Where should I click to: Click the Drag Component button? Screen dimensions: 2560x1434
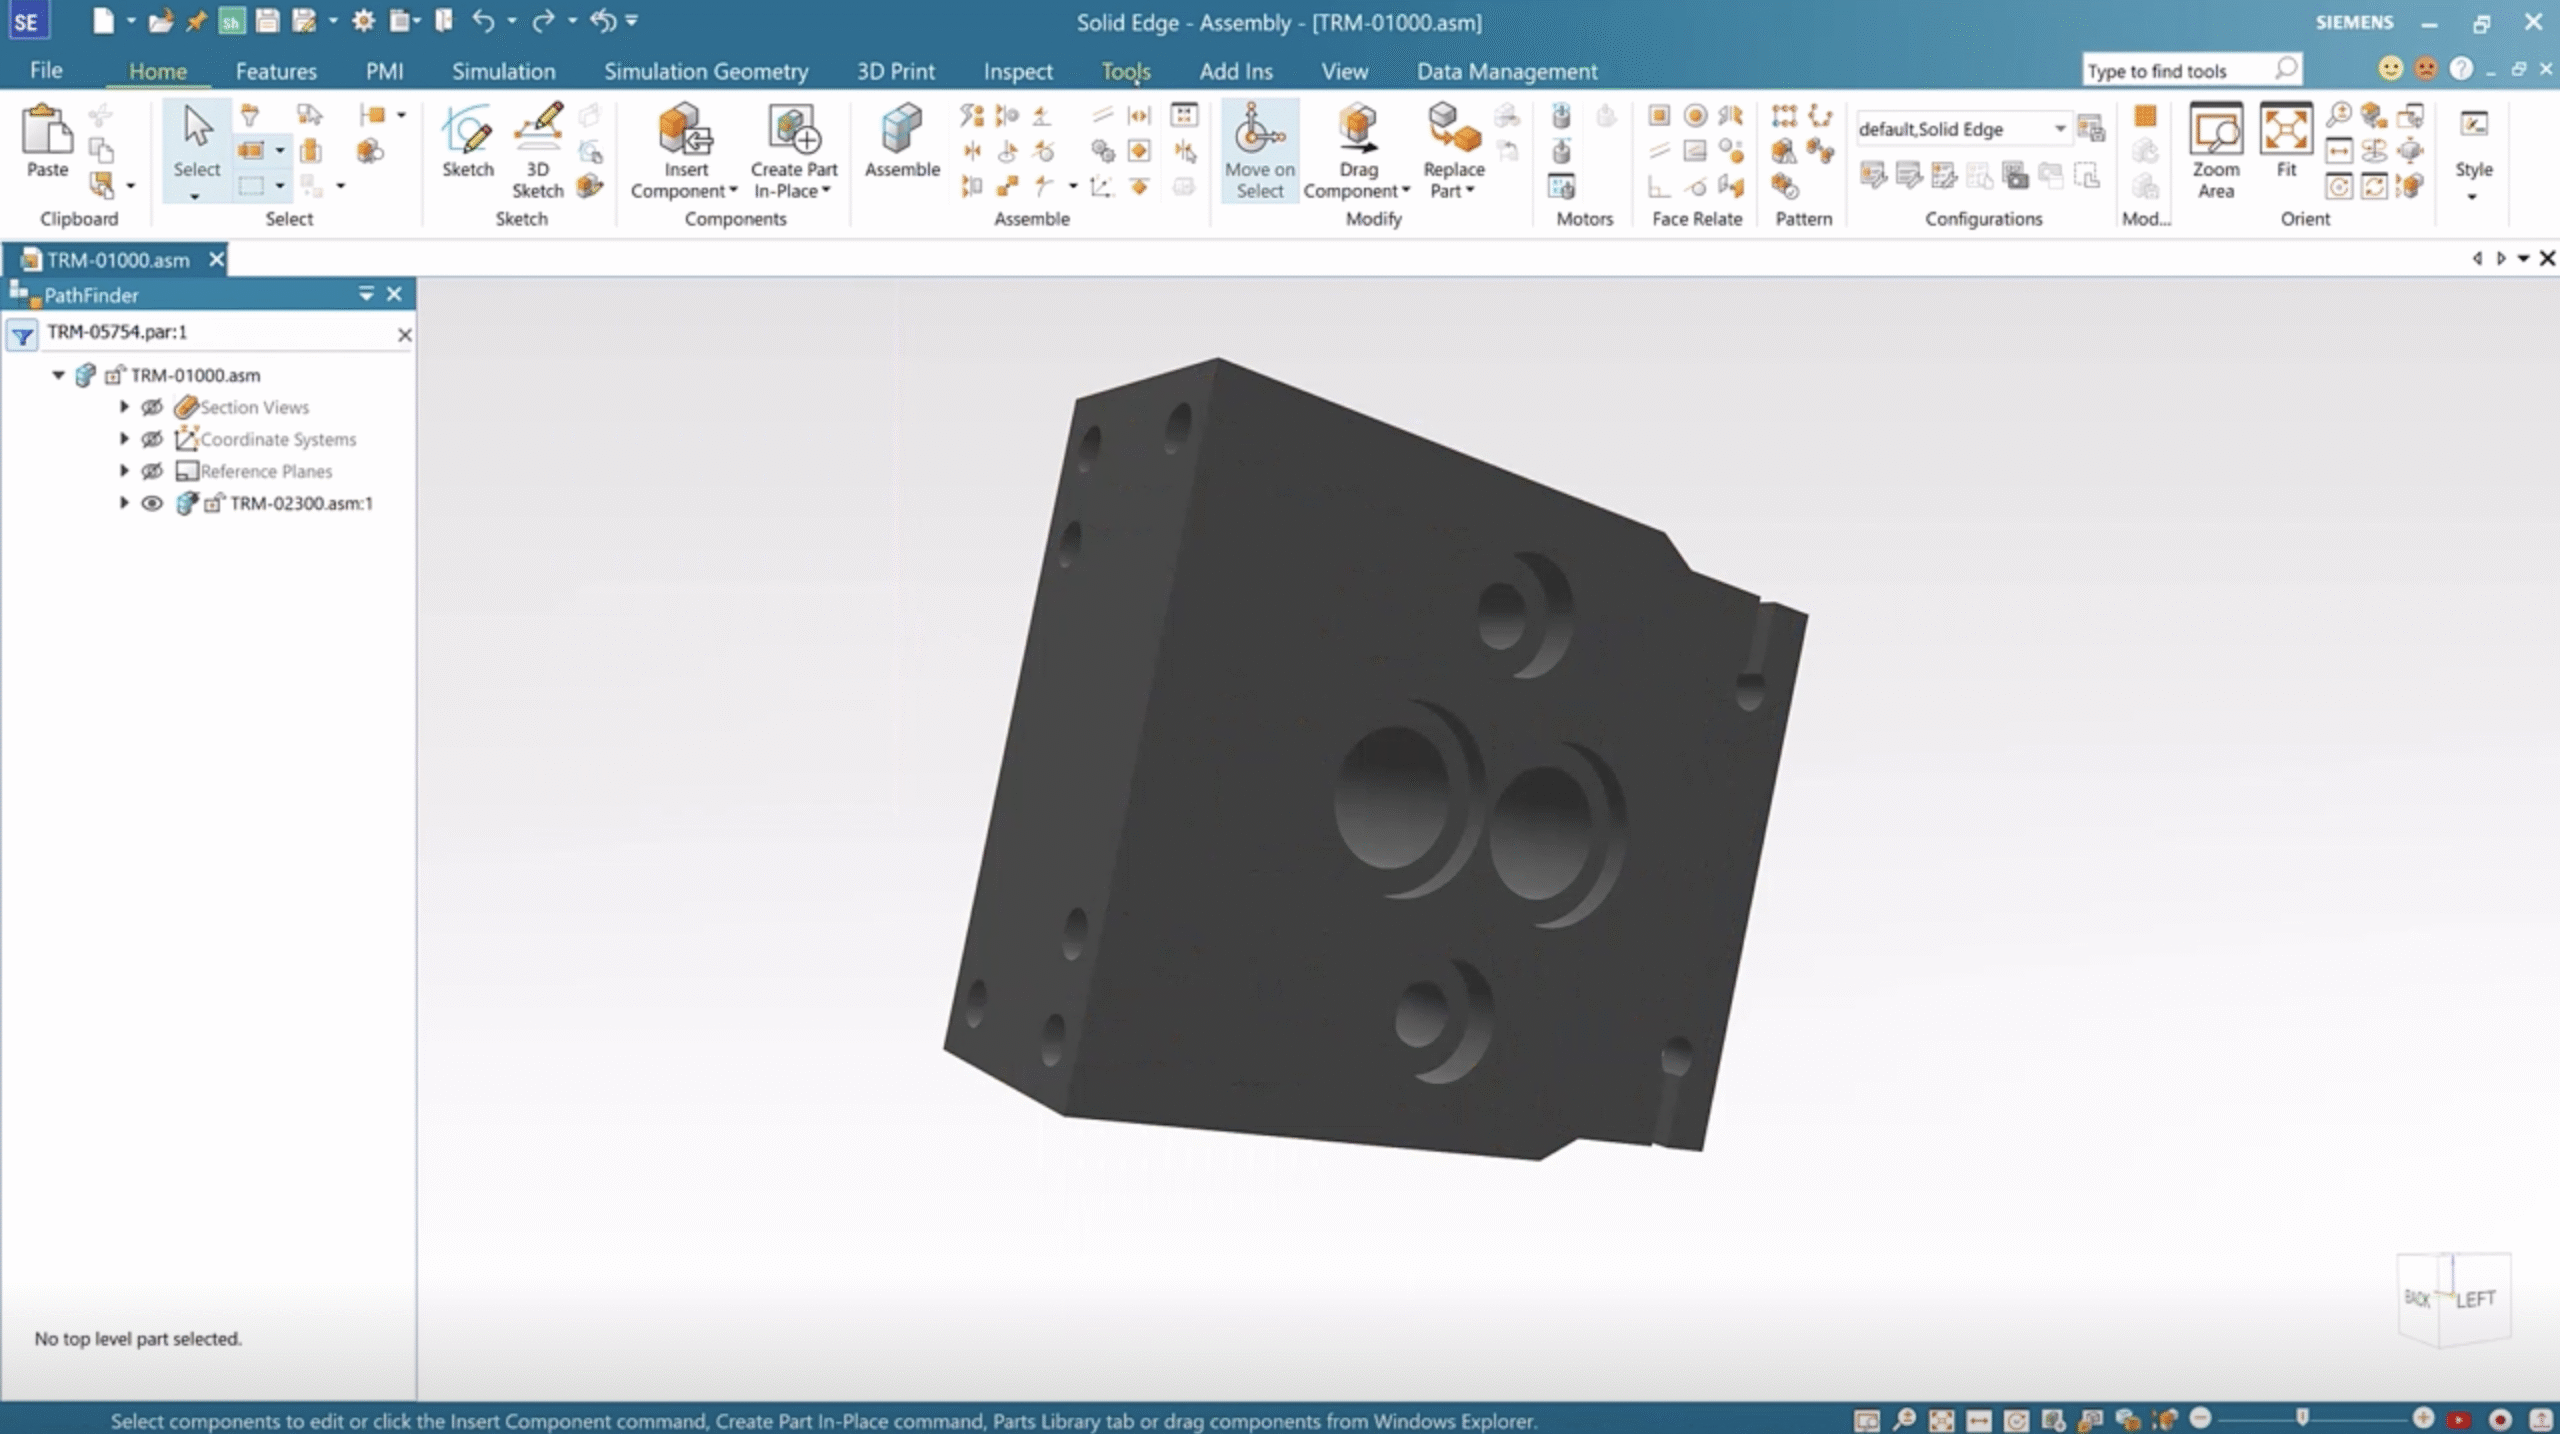click(x=1356, y=150)
